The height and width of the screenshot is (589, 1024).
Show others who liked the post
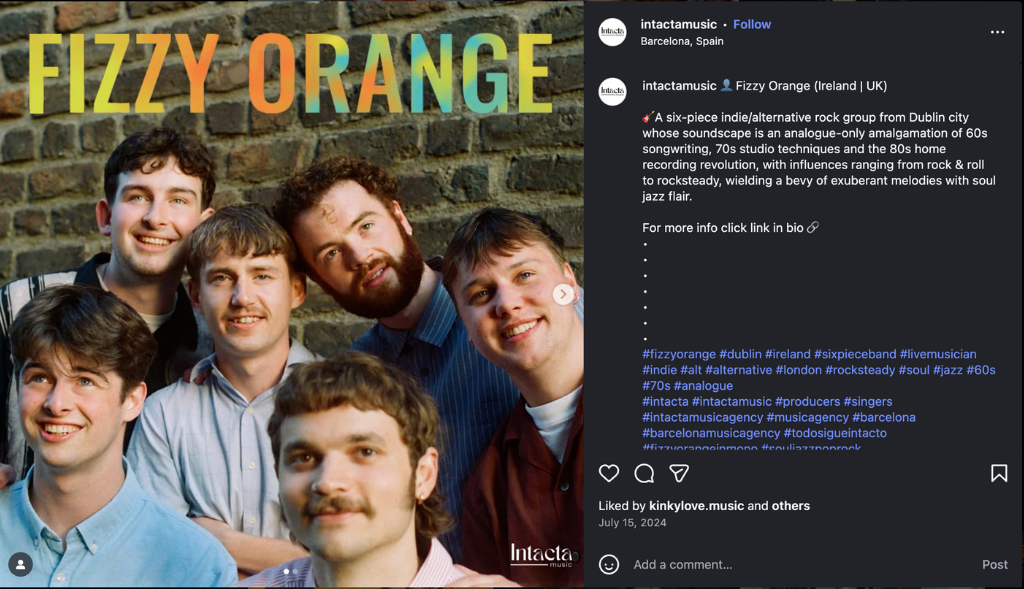coord(791,506)
